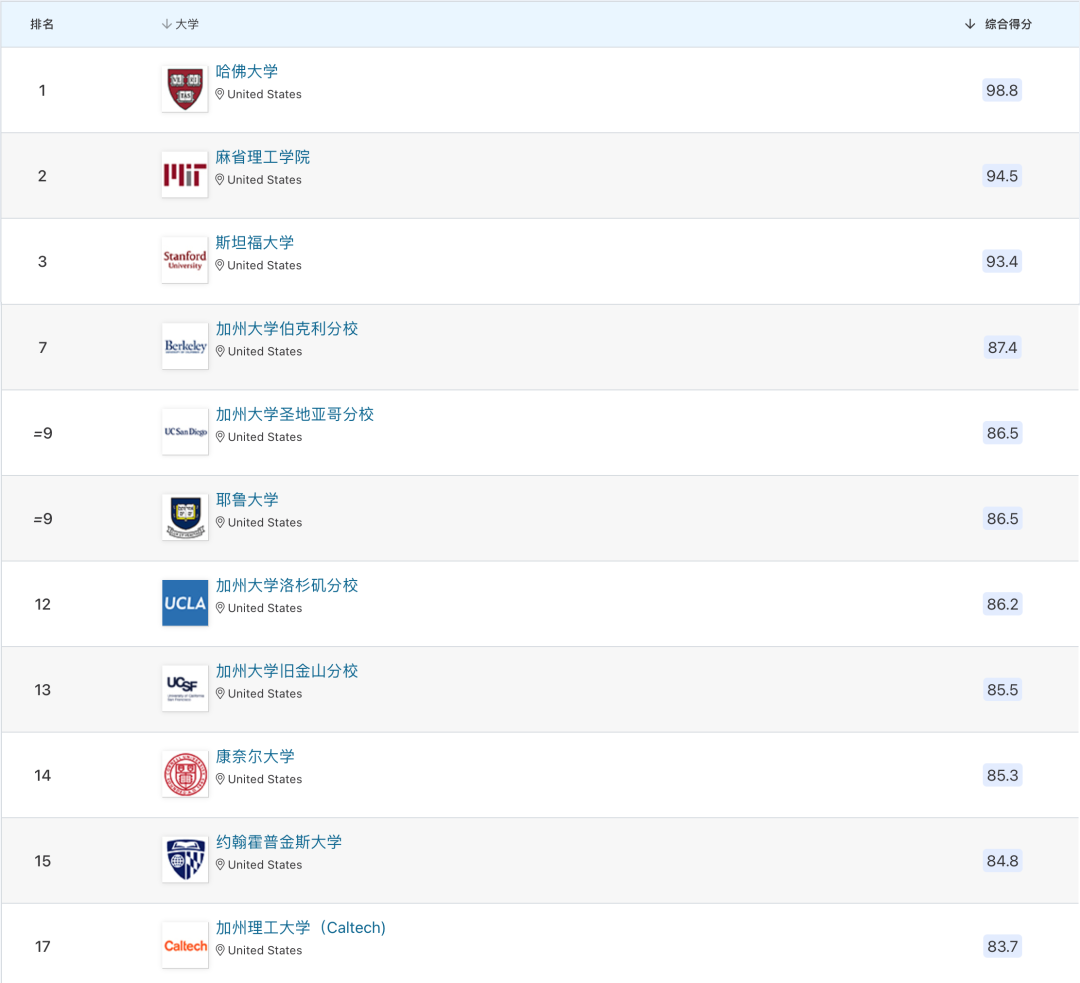Click the UCSF logo
The width and height of the screenshot is (1080, 983).
point(185,688)
